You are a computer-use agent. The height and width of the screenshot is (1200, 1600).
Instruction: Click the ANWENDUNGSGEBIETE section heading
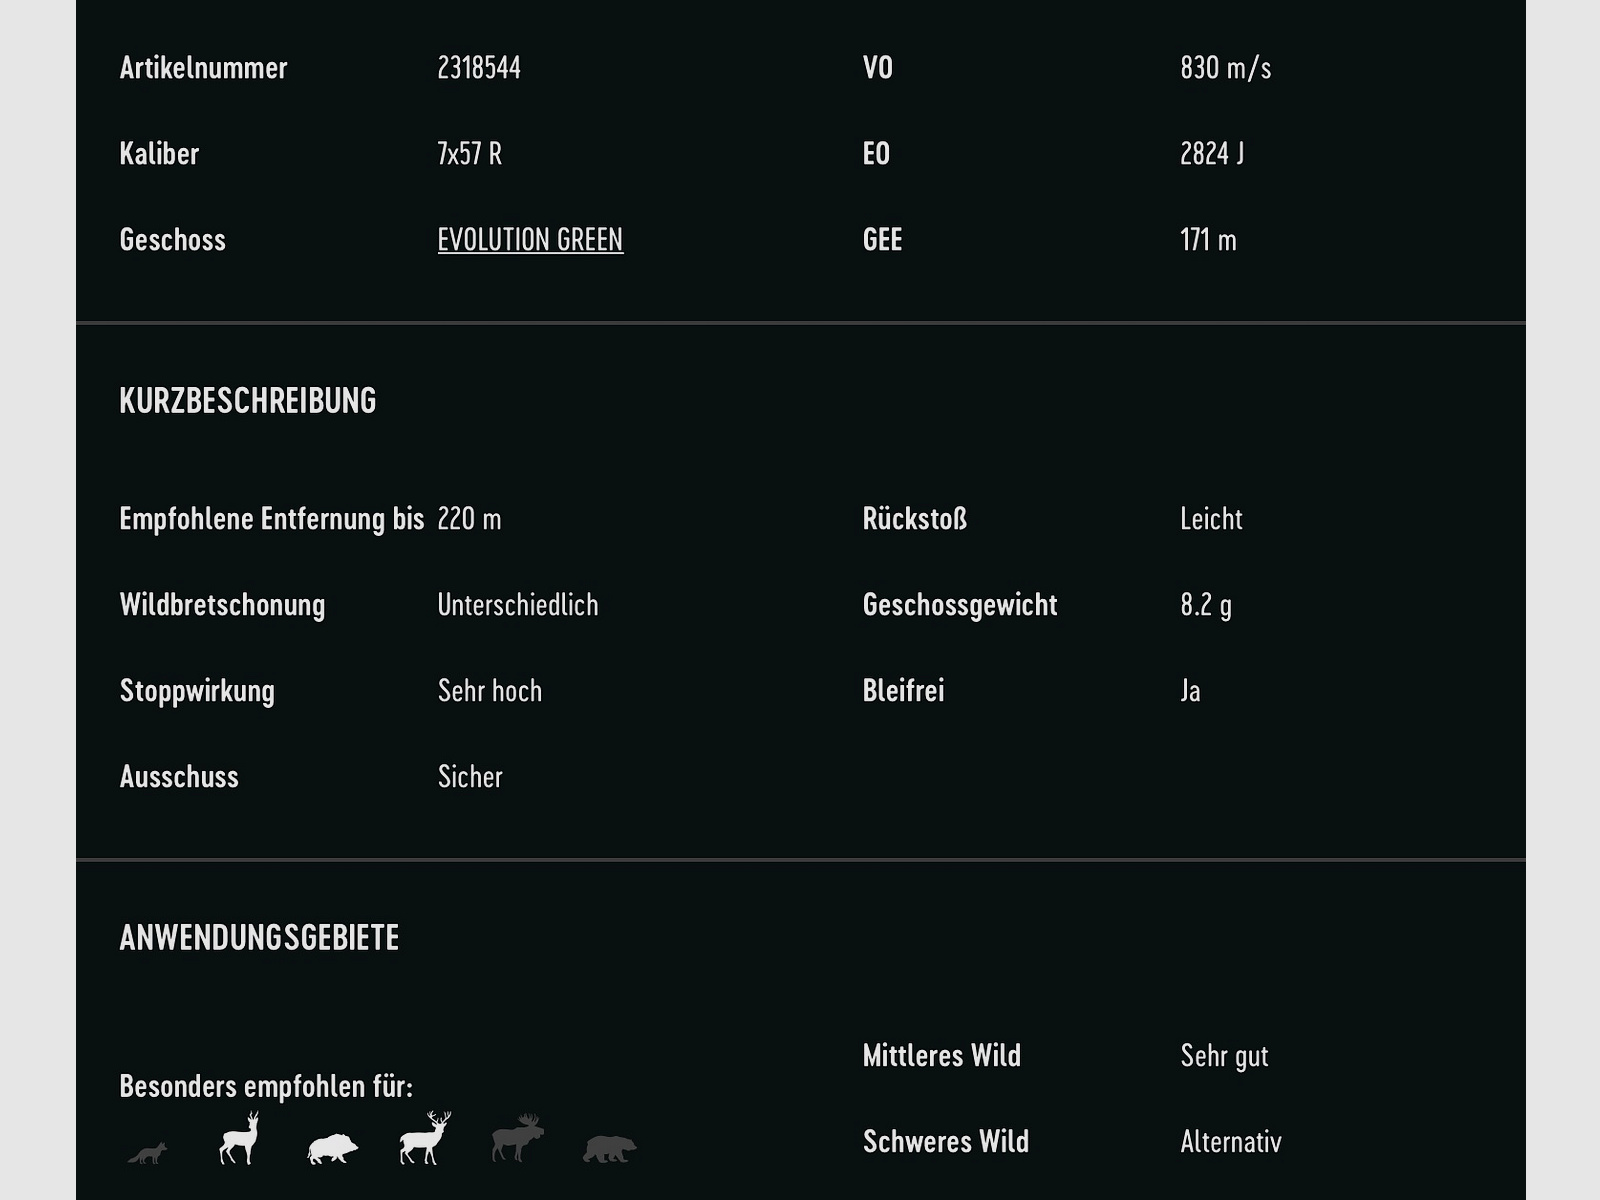259,938
